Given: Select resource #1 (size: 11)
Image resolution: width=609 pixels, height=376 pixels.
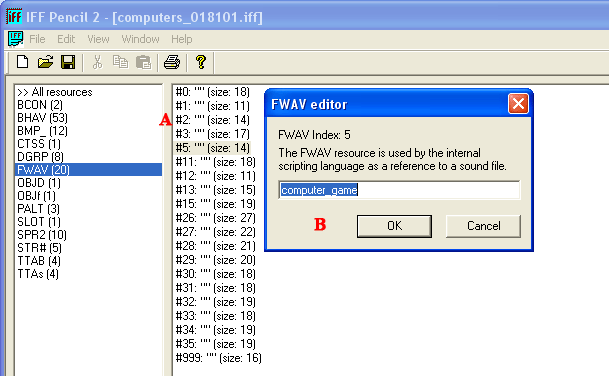Looking at the screenshot, I should [x=212, y=106].
